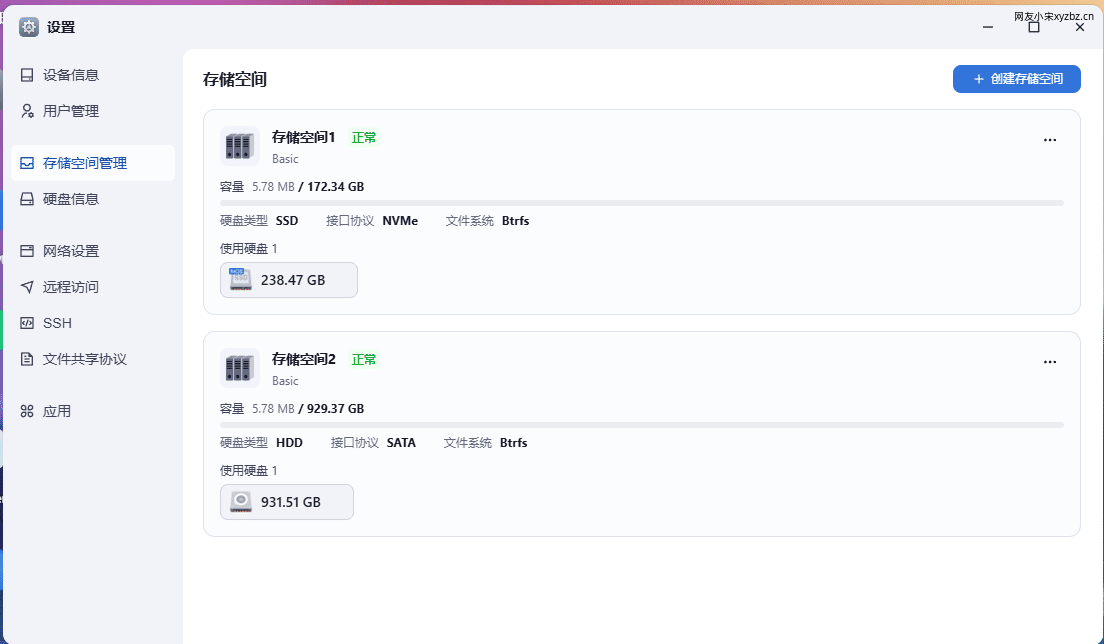Open the 设备信息 sidebar item
This screenshot has height=644, width=1104.
tap(93, 75)
